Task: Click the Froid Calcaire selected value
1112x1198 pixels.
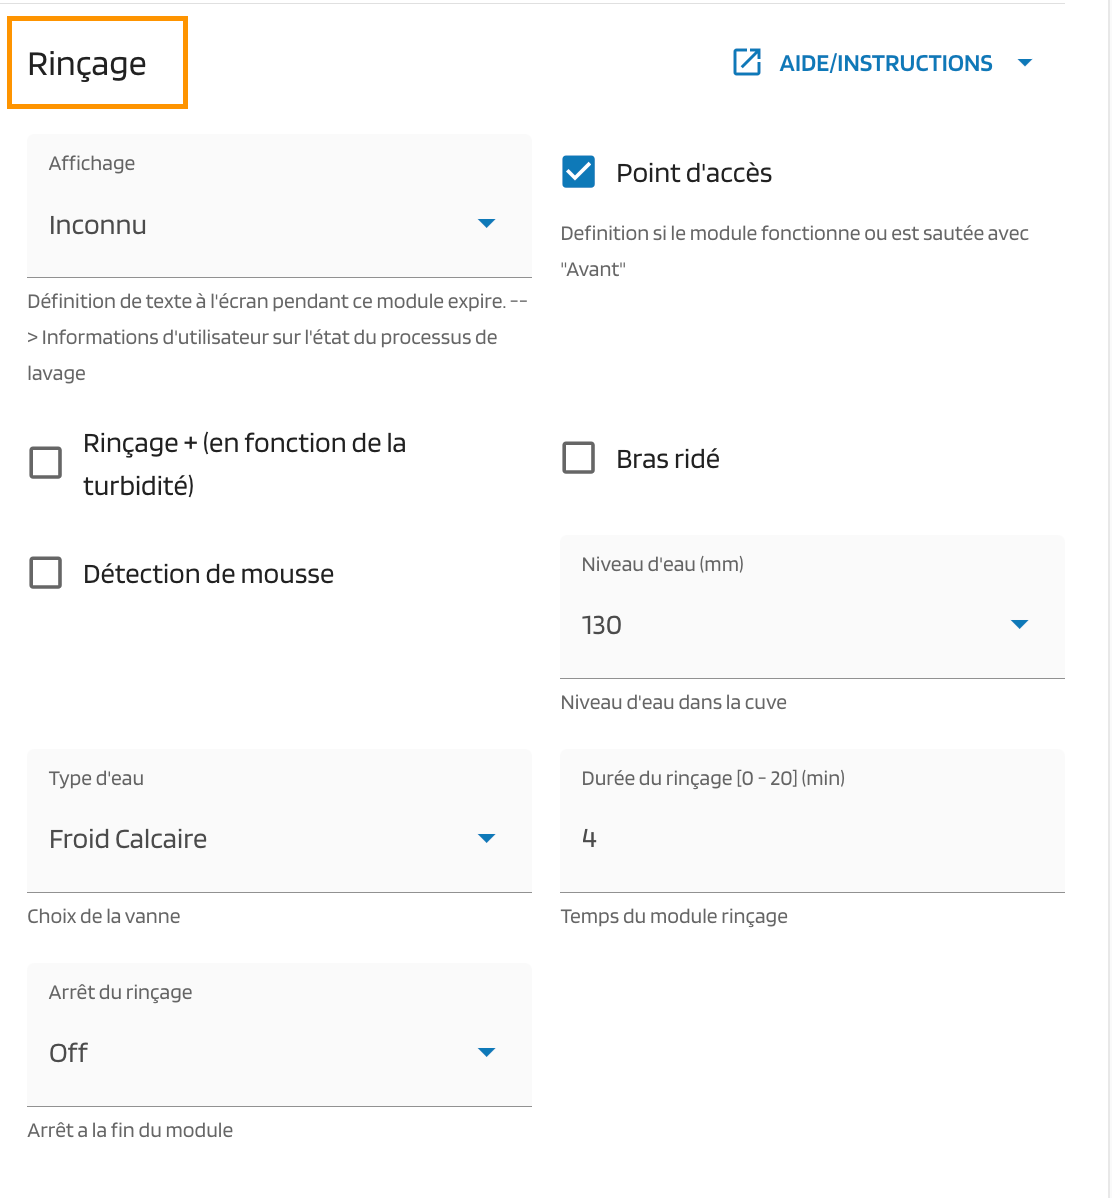Action: pos(128,839)
